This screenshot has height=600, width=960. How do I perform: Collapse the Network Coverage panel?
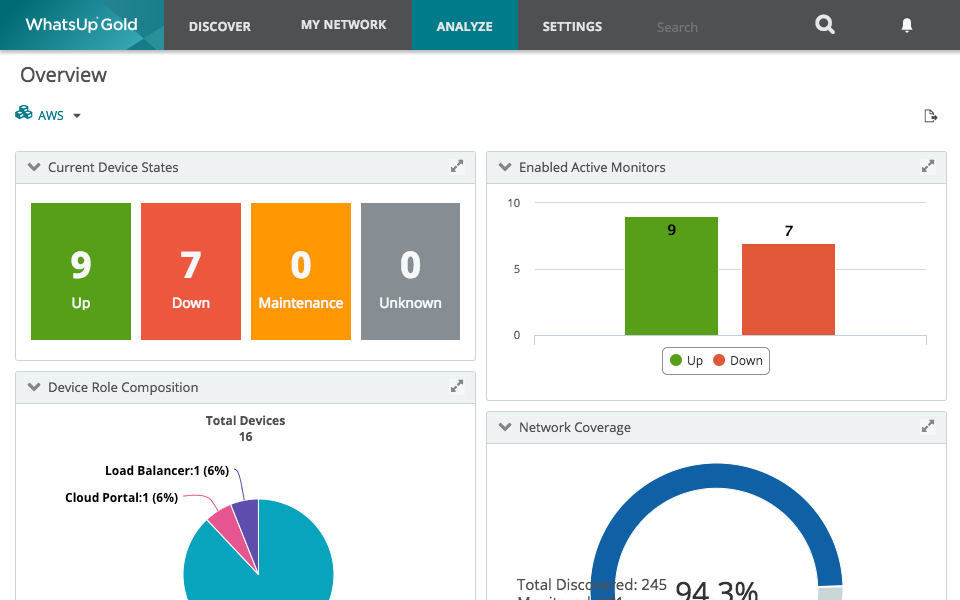tap(504, 427)
